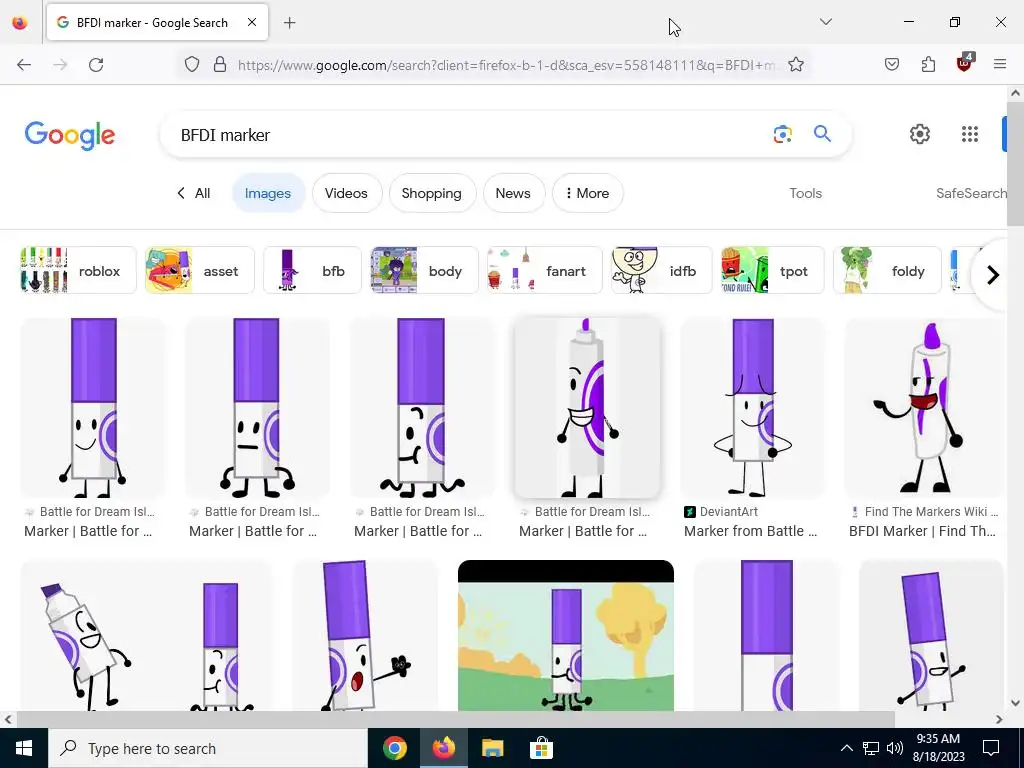1024x768 pixels.
Task: Save page to Pocket
Action: tap(892, 64)
